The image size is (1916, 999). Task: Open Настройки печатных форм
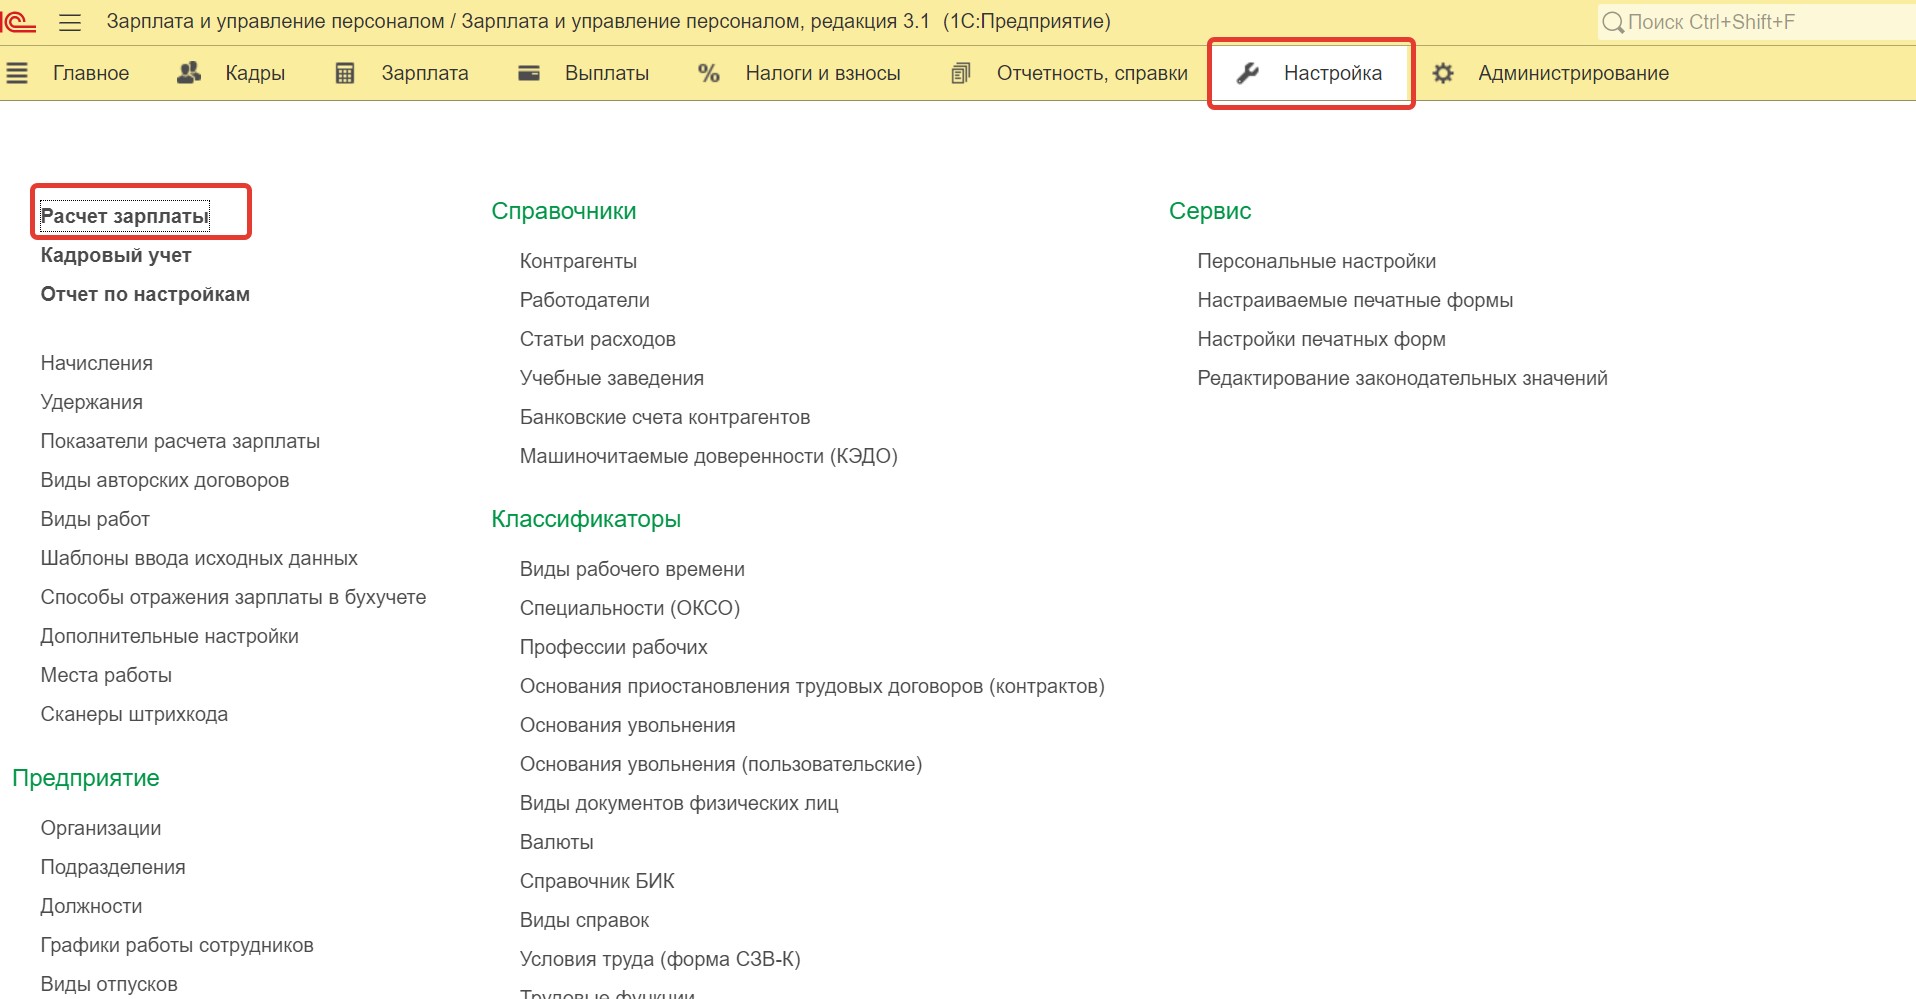(x=1322, y=339)
